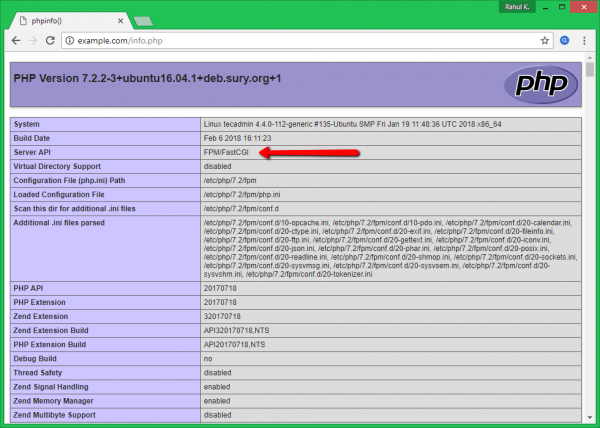
Task: Click the scrollbar down arrow
Action: [591, 419]
